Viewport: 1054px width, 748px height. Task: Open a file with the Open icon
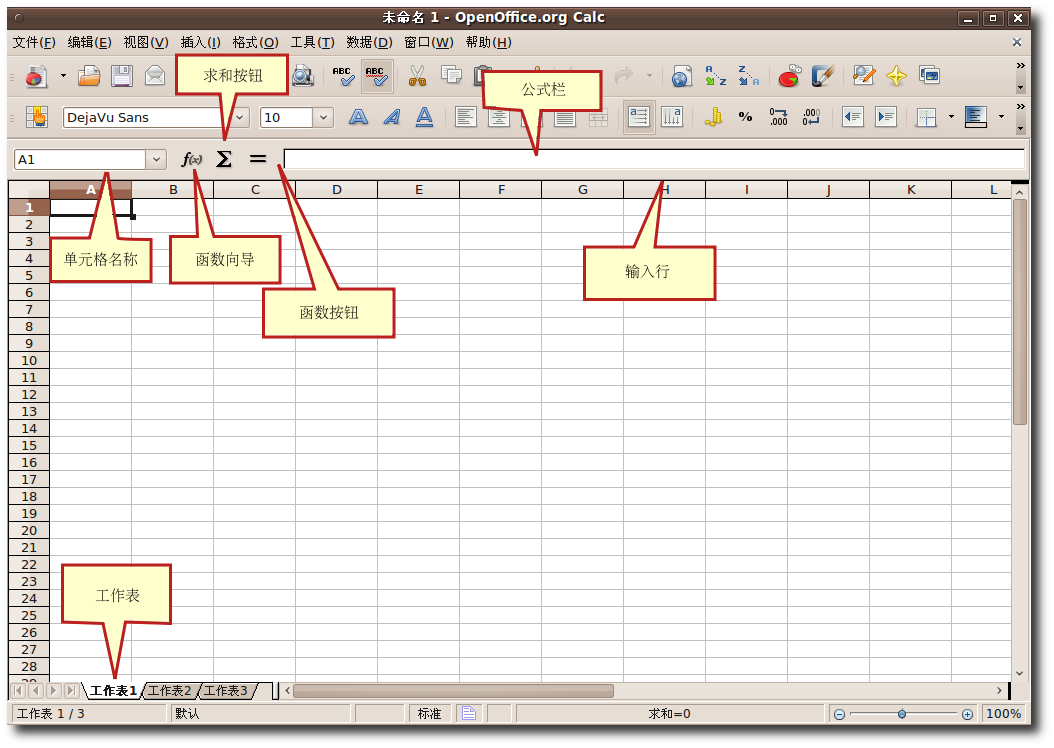(89, 76)
